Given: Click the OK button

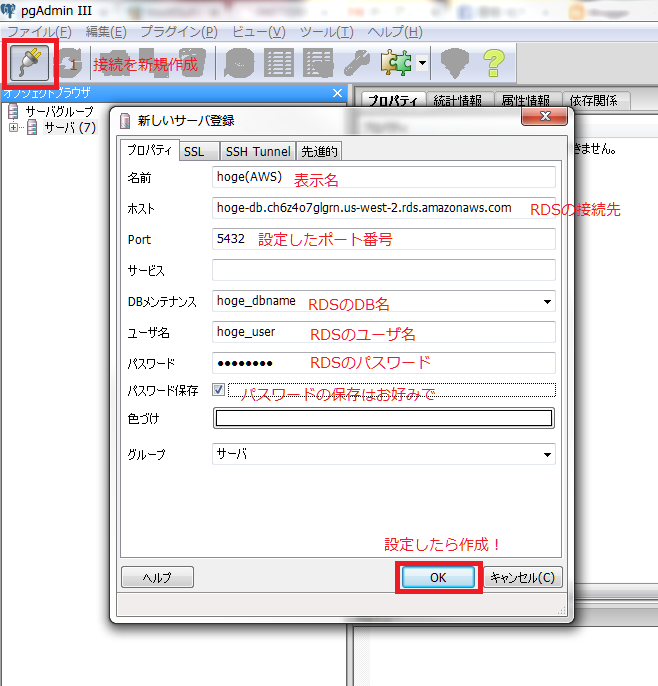Looking at the screenshot, I should tap(438, 578).
